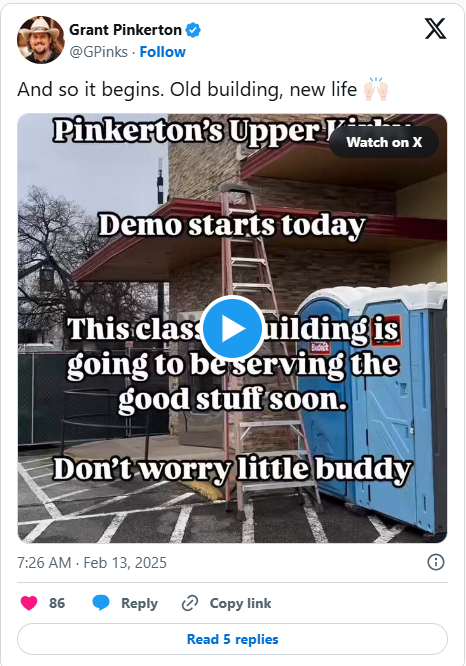
Task: Click the 86 likes count
Action: click(57, 603)
